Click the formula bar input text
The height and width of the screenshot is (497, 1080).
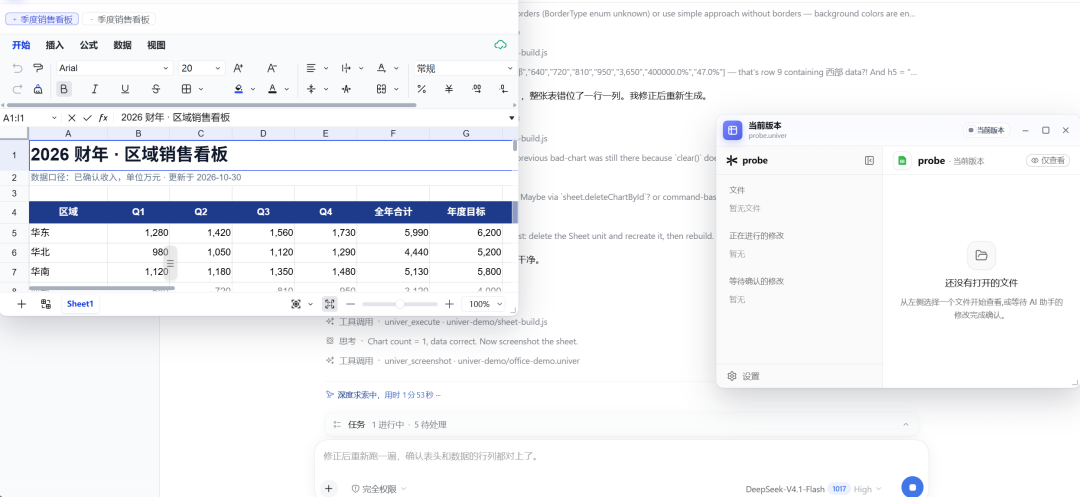pyautogui.click(x=176, y=118)
